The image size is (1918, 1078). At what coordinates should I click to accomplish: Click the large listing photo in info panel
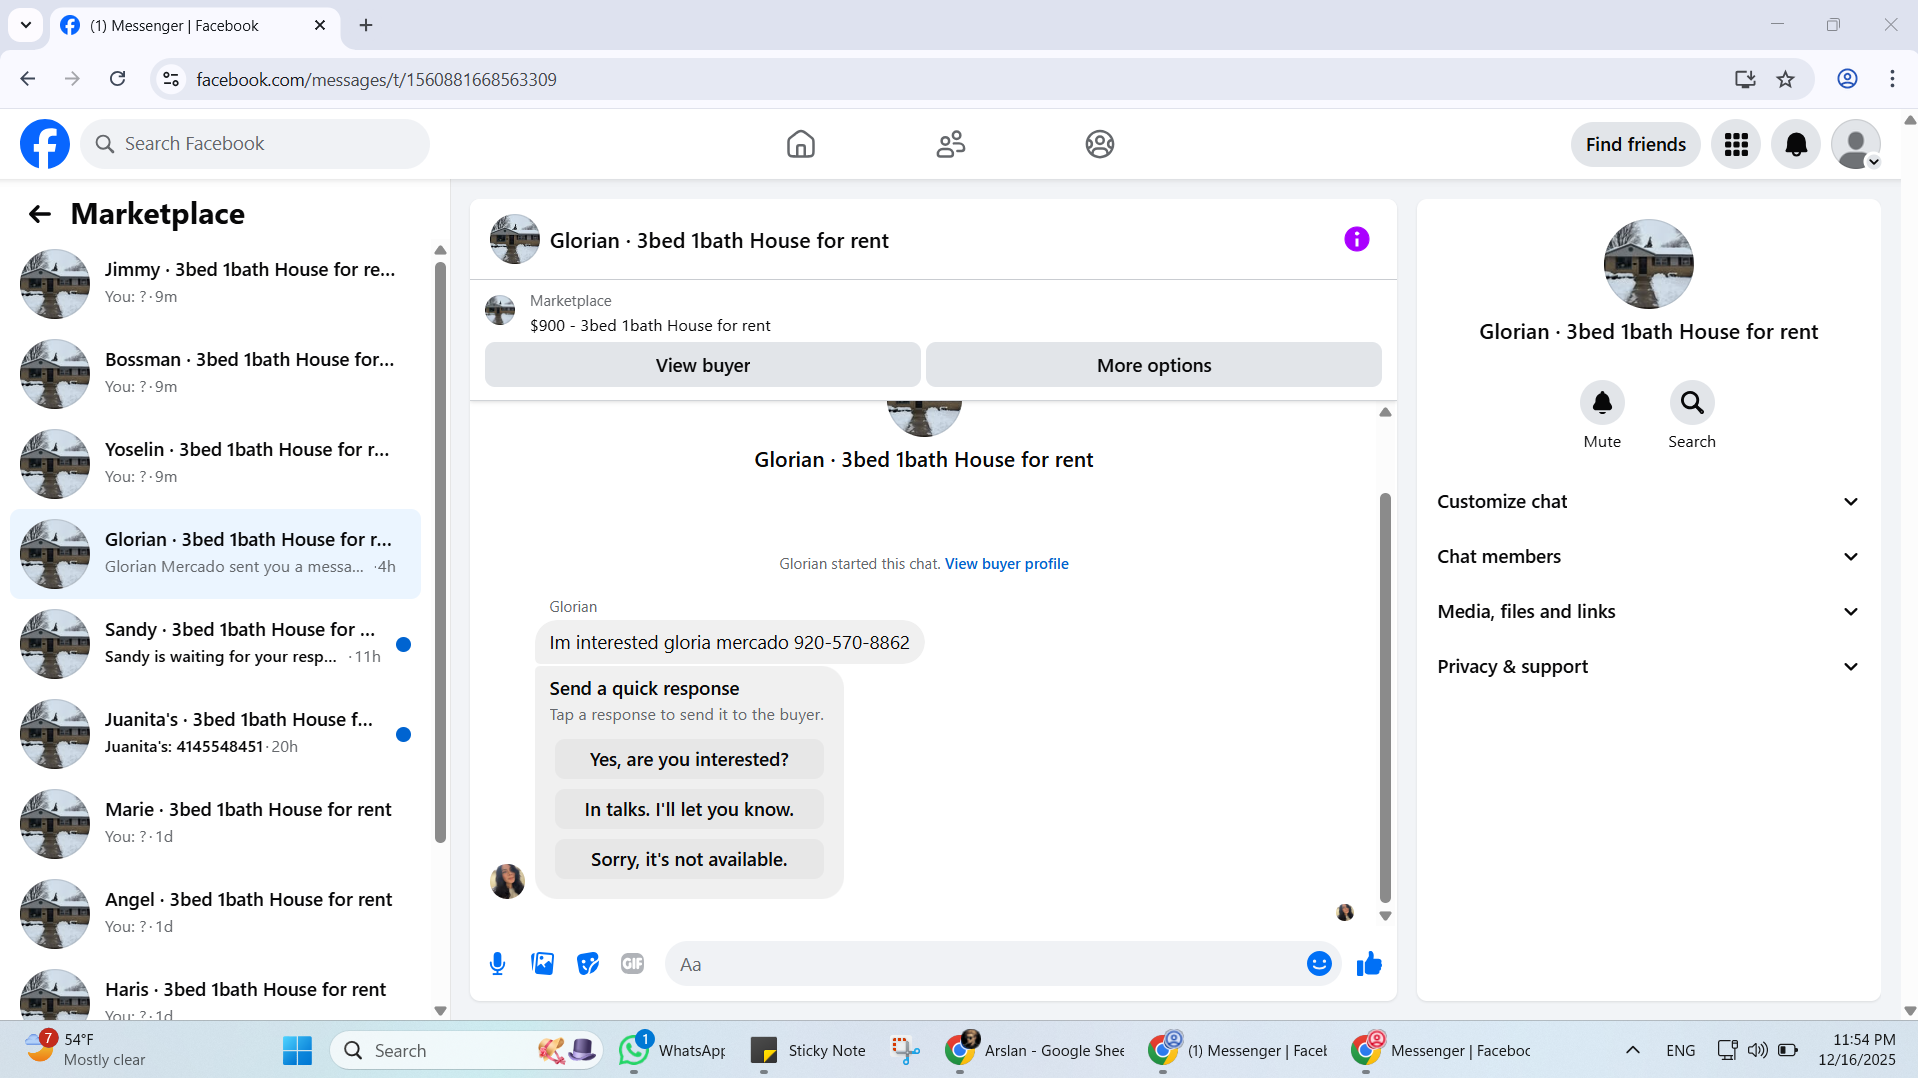1648,264
